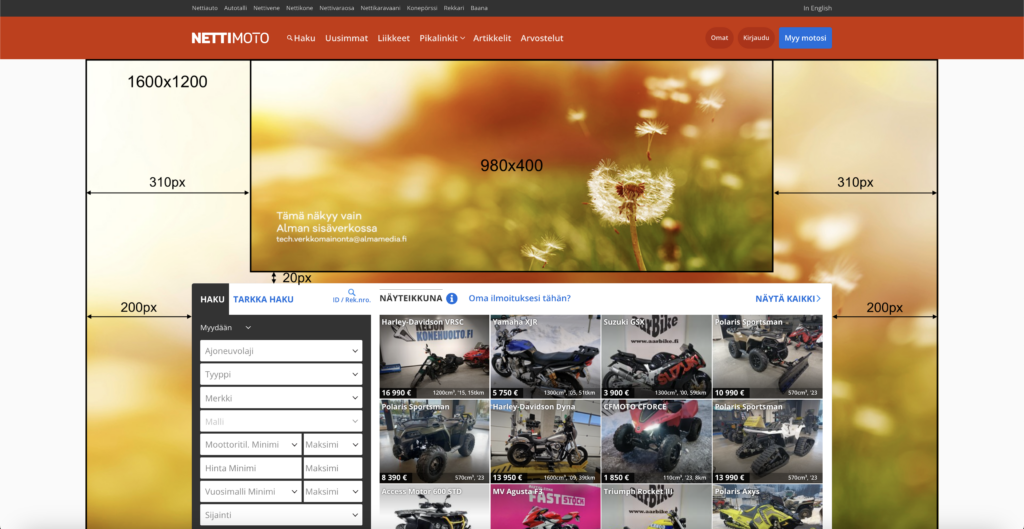This screenshot has height=529, width=1024.
Task: Select the HAKU tab
Action: click(x=212, y=299)
